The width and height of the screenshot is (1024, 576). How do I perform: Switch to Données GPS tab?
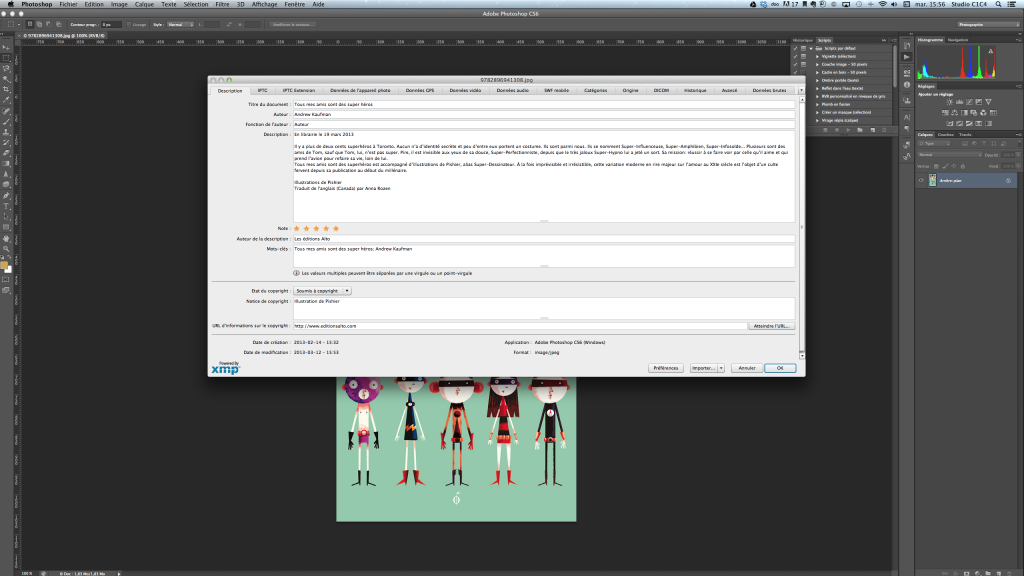click(420, 90)
